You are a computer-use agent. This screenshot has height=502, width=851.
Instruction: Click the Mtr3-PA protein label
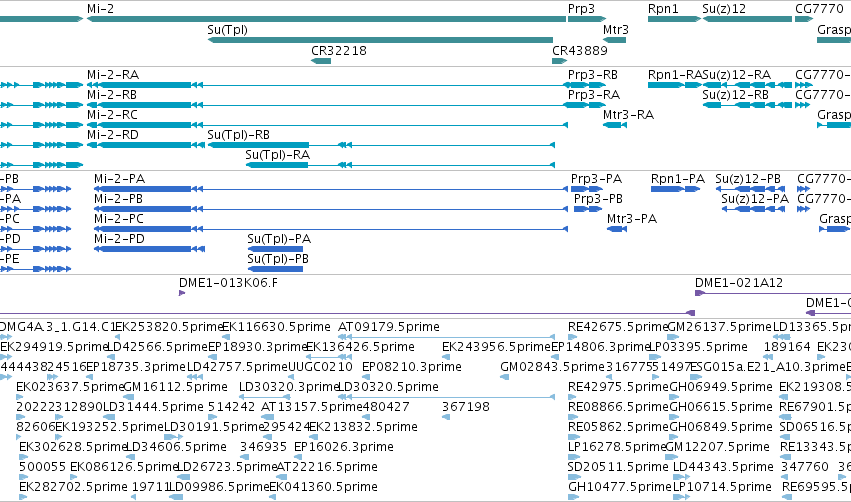[632, 219]
